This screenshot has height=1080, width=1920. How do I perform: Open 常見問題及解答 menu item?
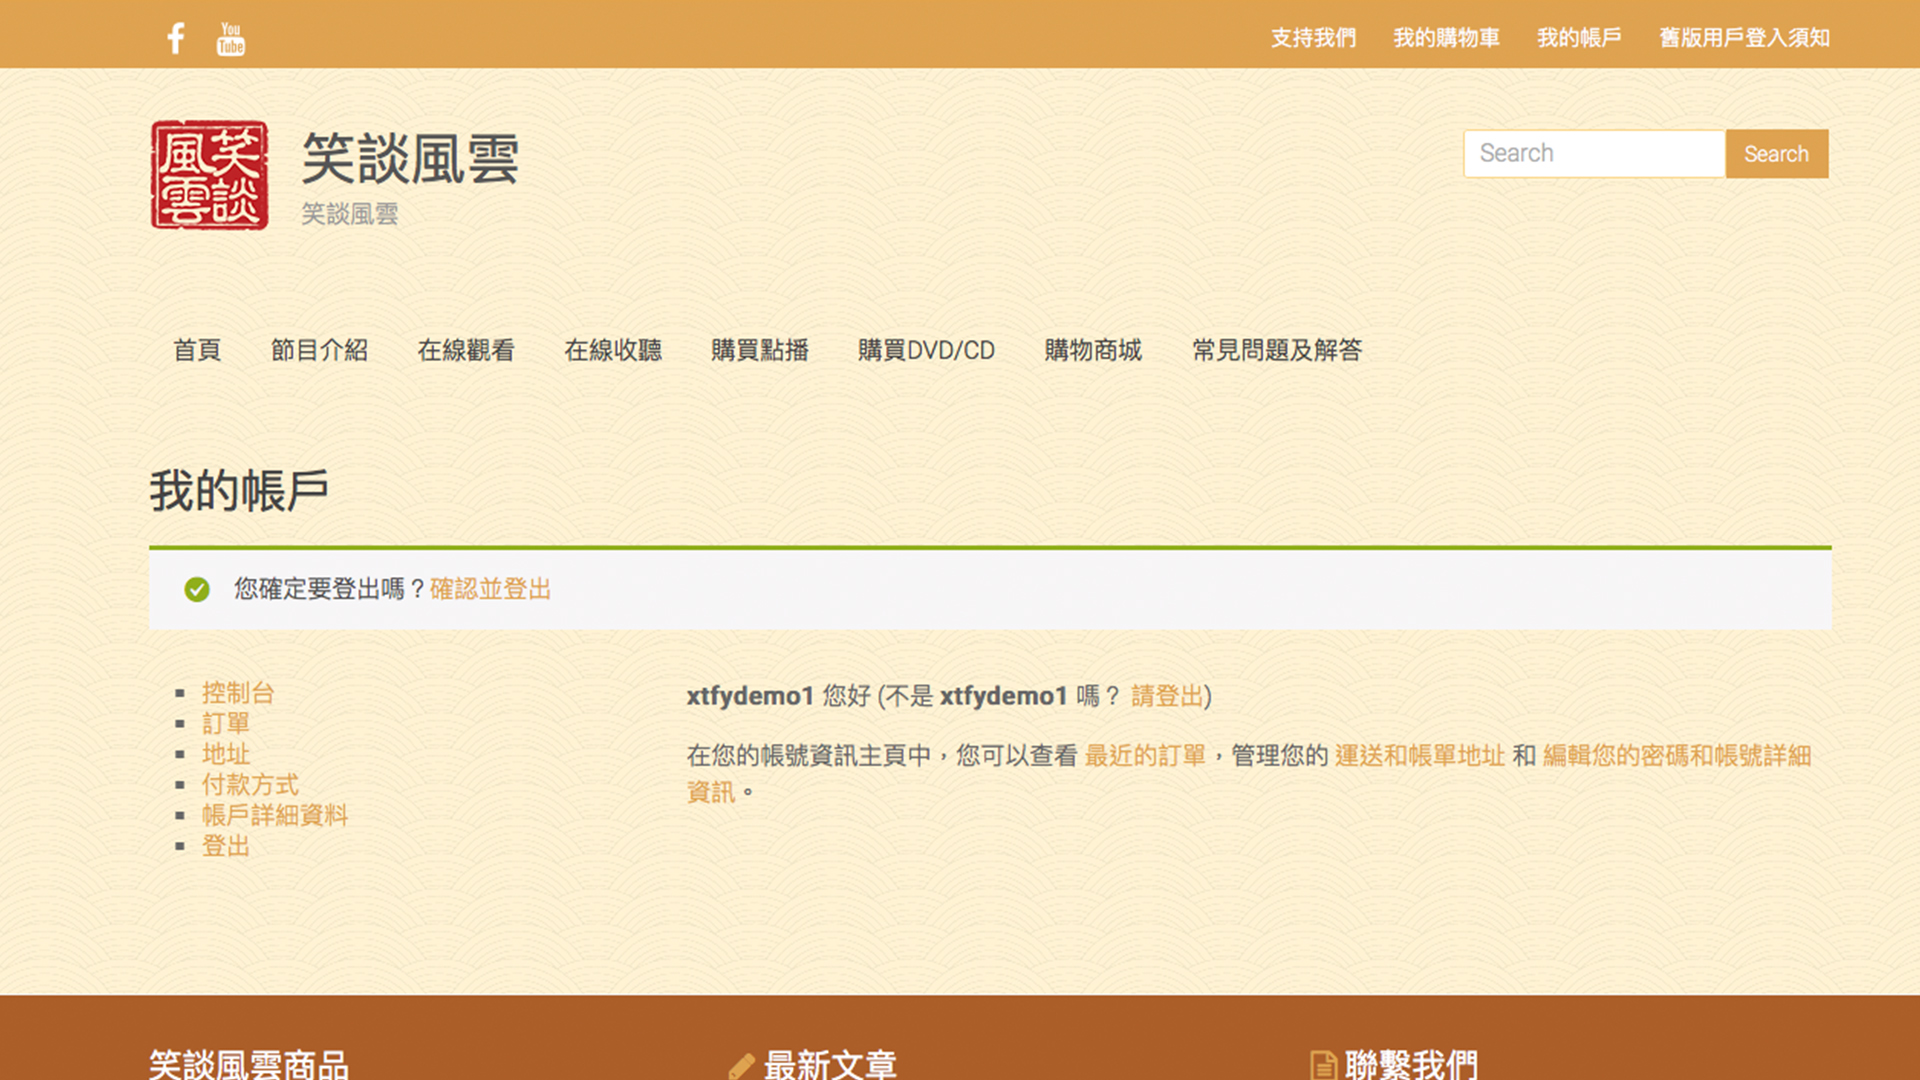tap(1277, 350)
